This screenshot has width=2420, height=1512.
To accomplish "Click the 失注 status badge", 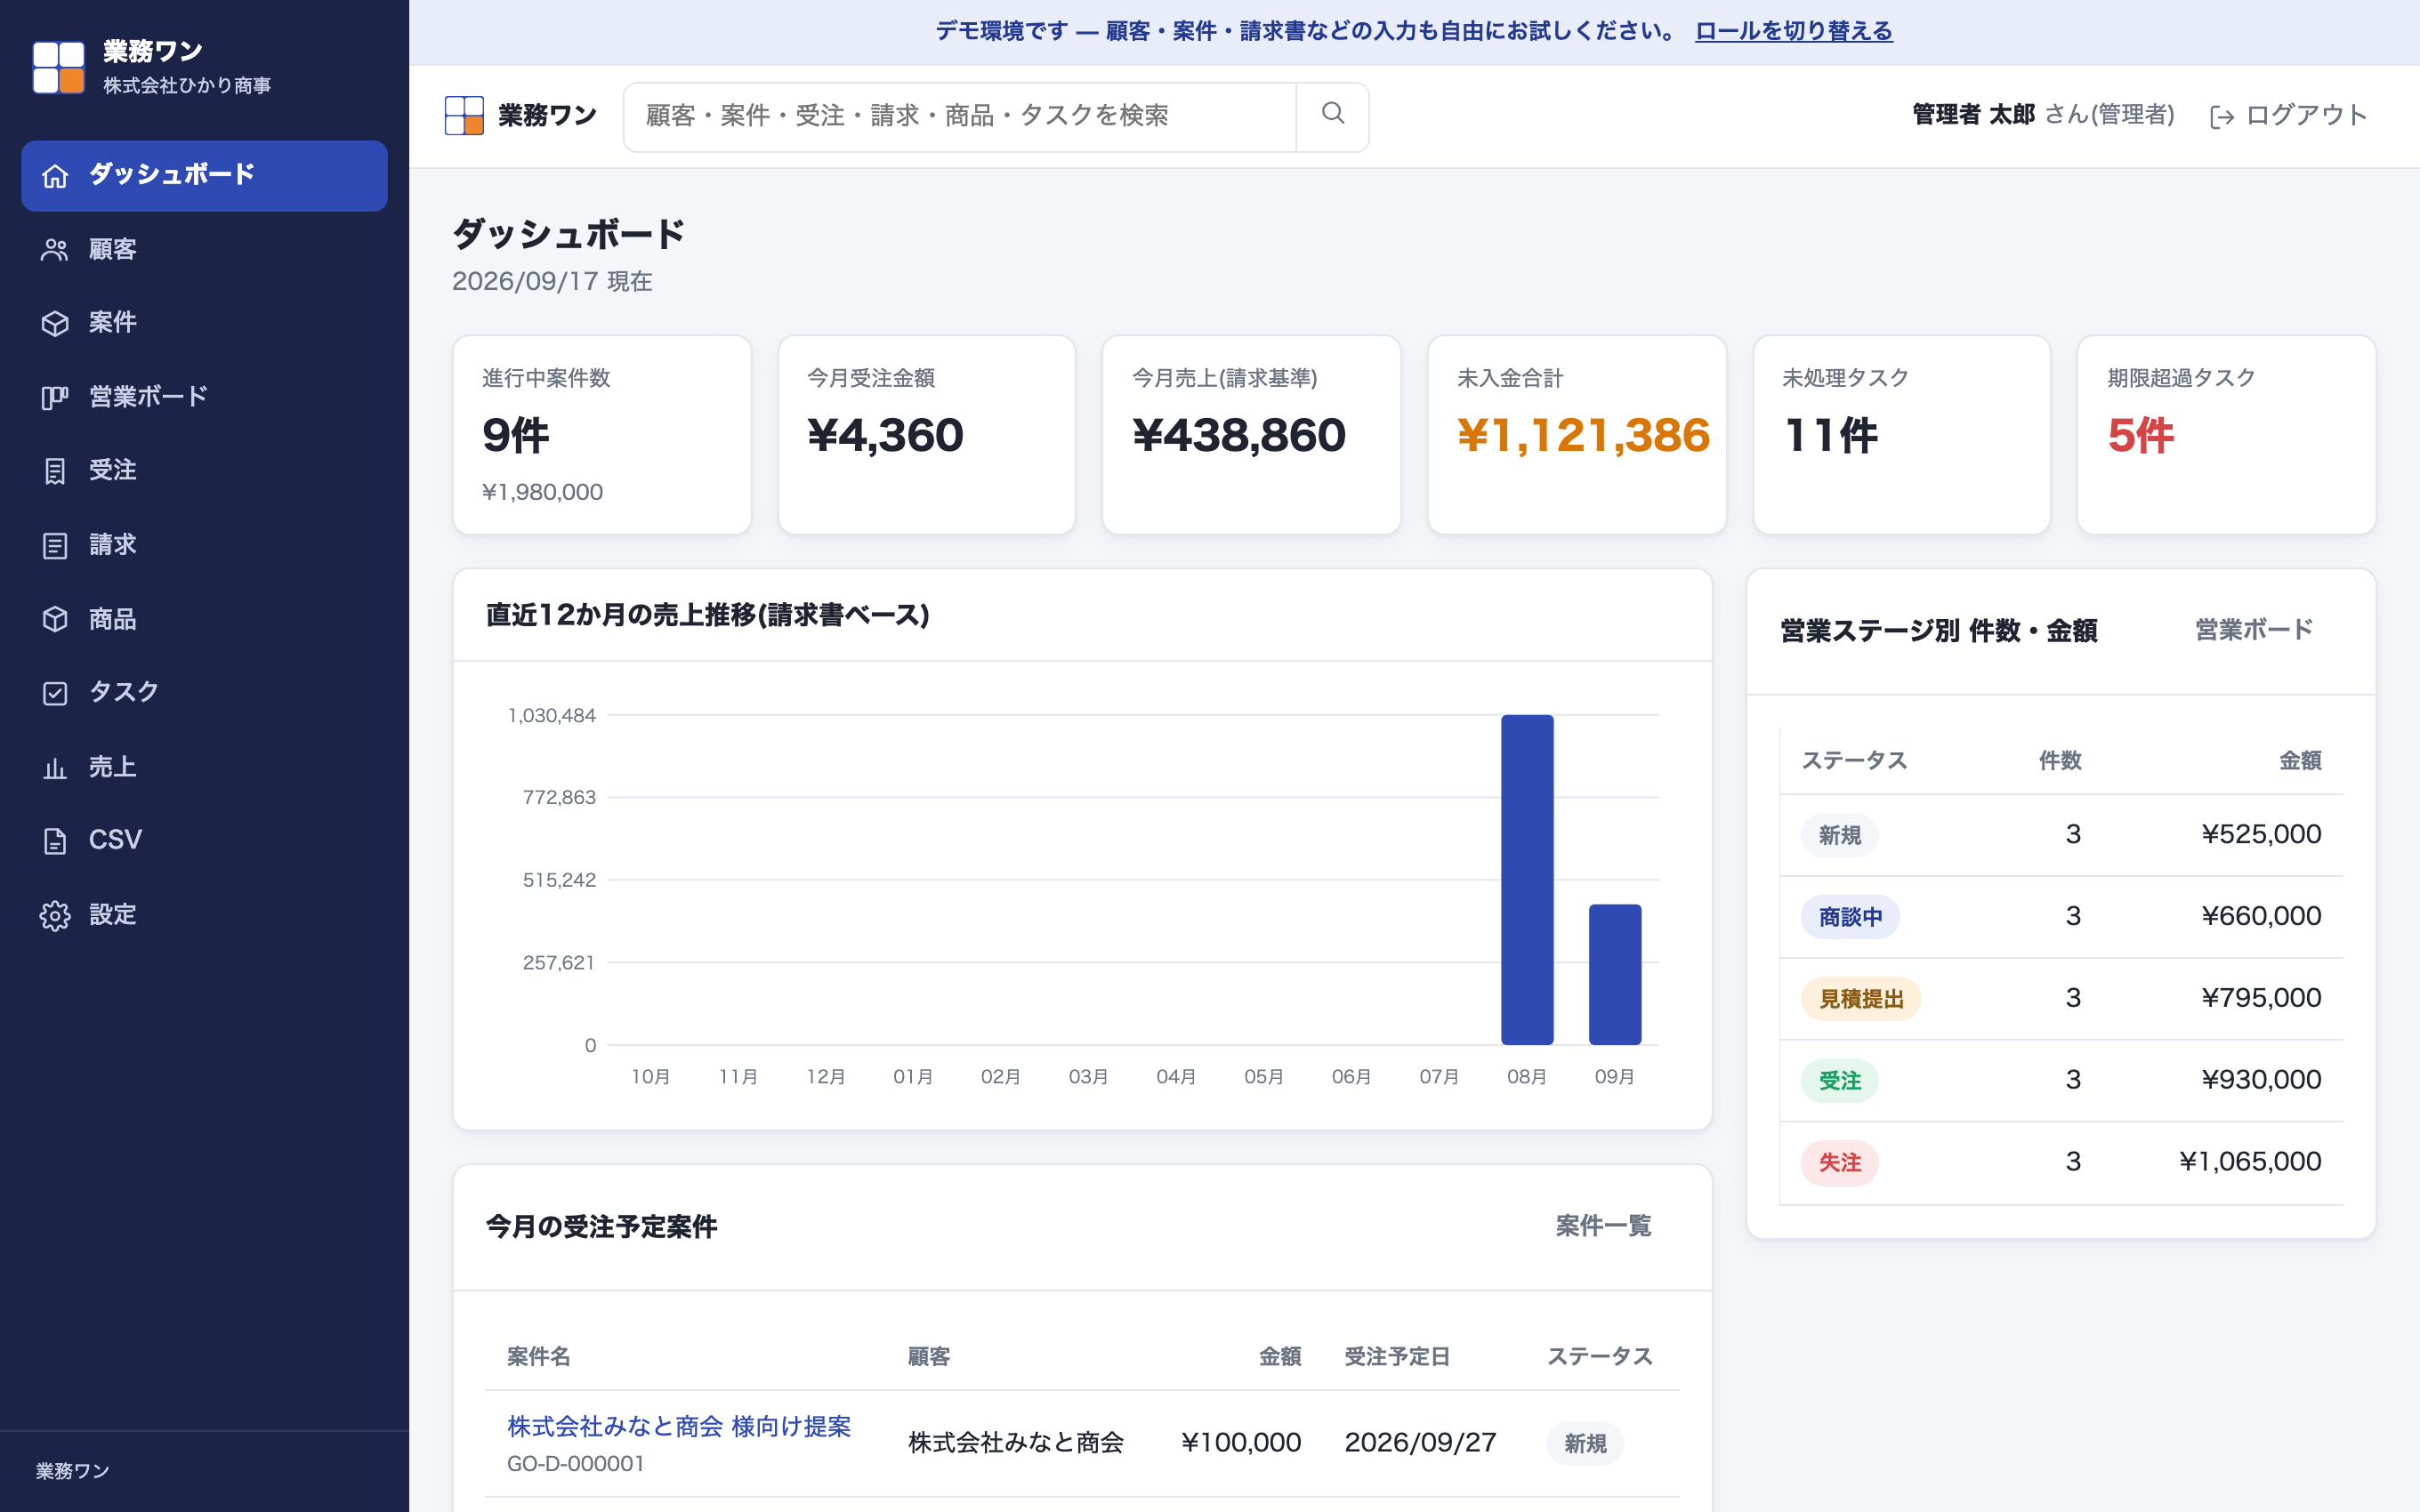I will pyautogui.click(x=1839, y=1163).
